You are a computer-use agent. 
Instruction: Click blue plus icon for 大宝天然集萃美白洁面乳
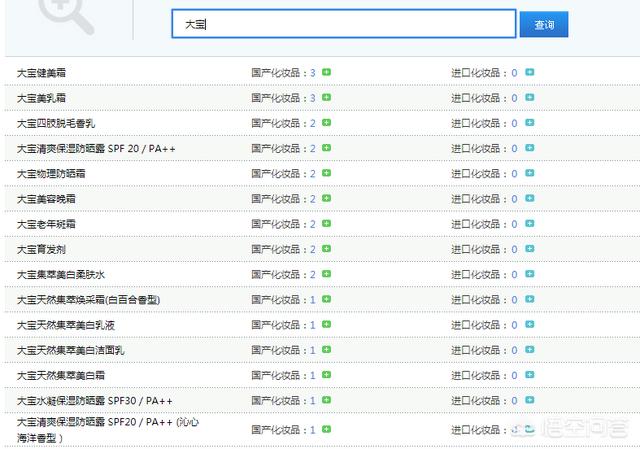(x=529, y=350)
